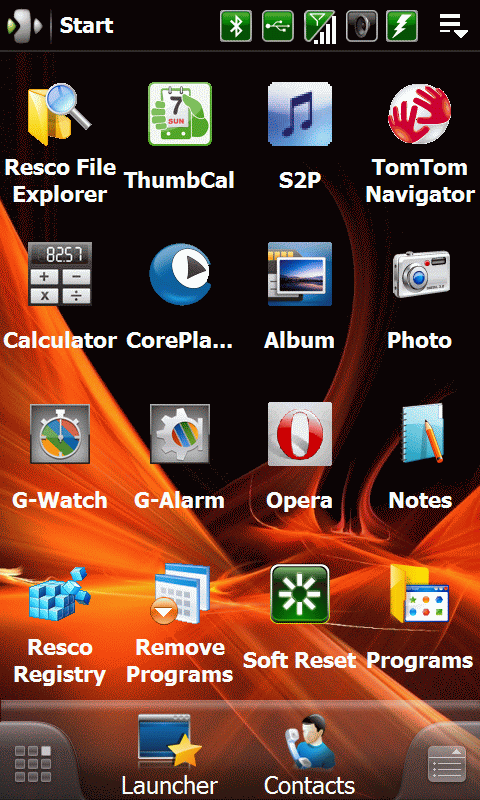Click the "TomTom Navigator" label text

[x=420, y=181]
